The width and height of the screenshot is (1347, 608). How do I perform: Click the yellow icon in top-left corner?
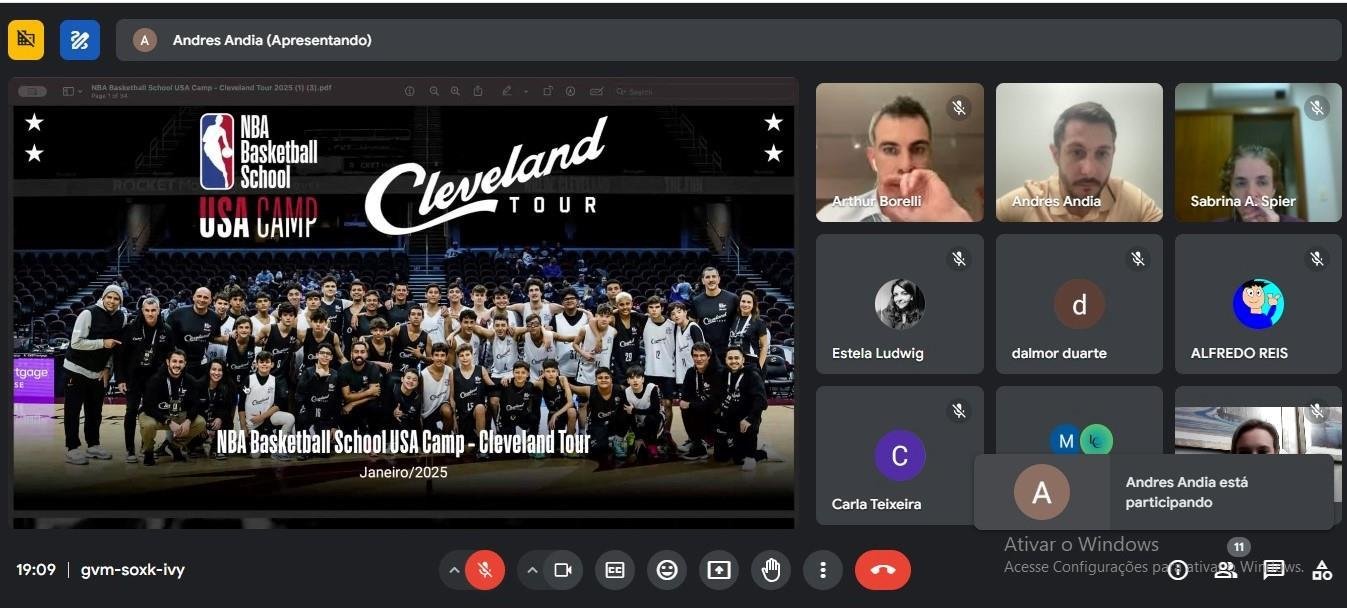click(26, 40)
